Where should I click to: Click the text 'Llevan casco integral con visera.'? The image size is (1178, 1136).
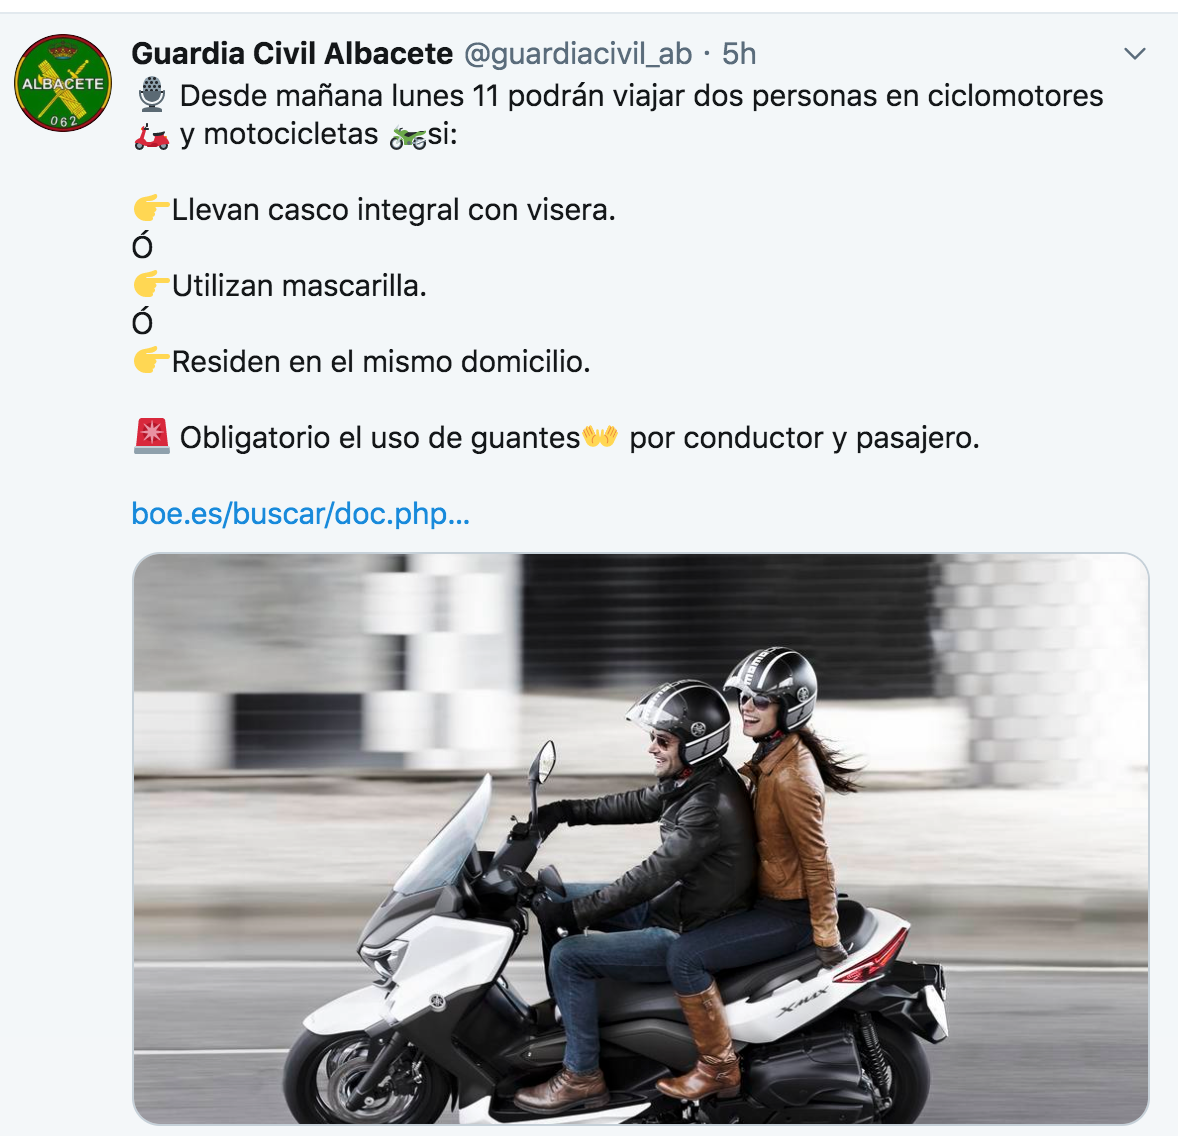(x=394, y=210)
